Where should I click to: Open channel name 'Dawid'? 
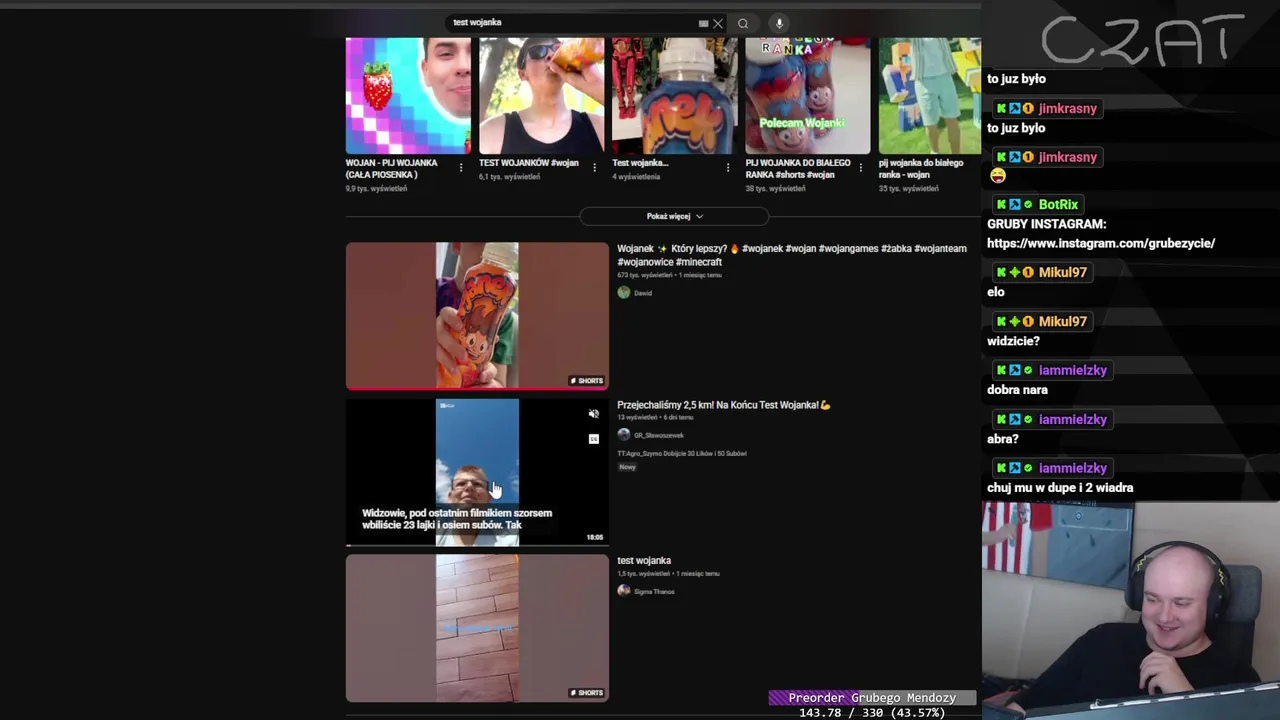643,293
